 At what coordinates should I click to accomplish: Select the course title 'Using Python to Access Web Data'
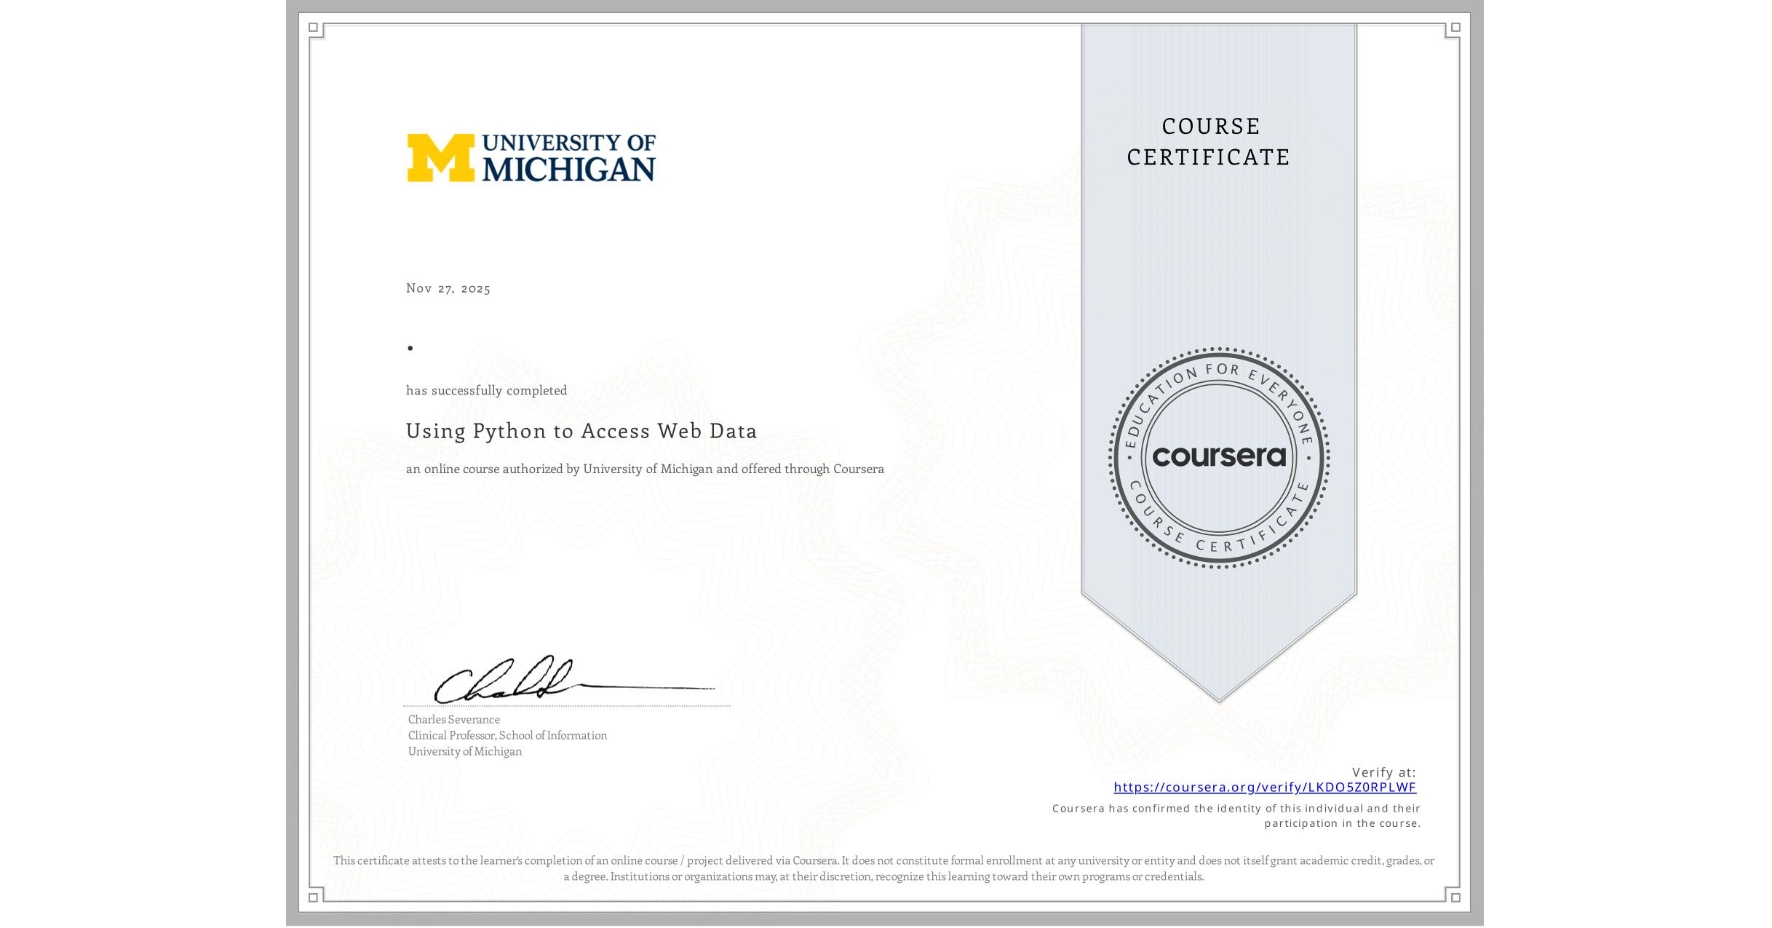[581, 431]
